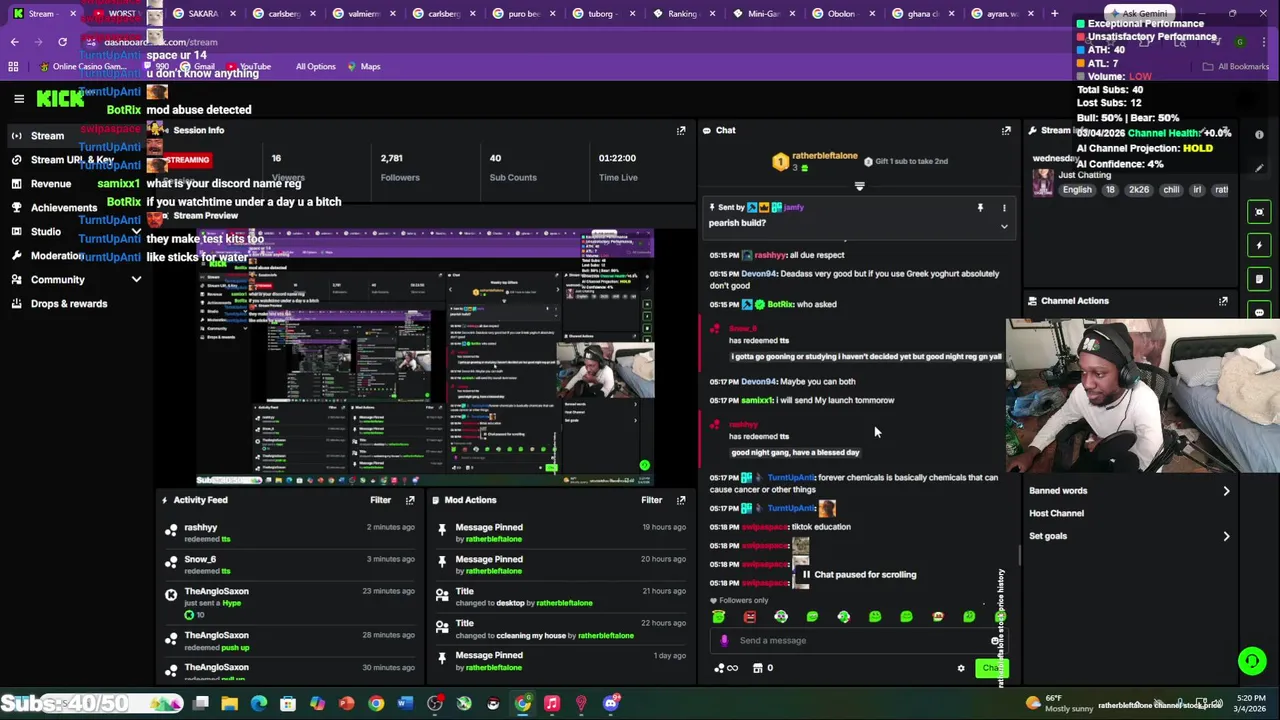Open the Maps bookmark
The height and width of the screenshot is (720, 1280).
click(363, 67)
